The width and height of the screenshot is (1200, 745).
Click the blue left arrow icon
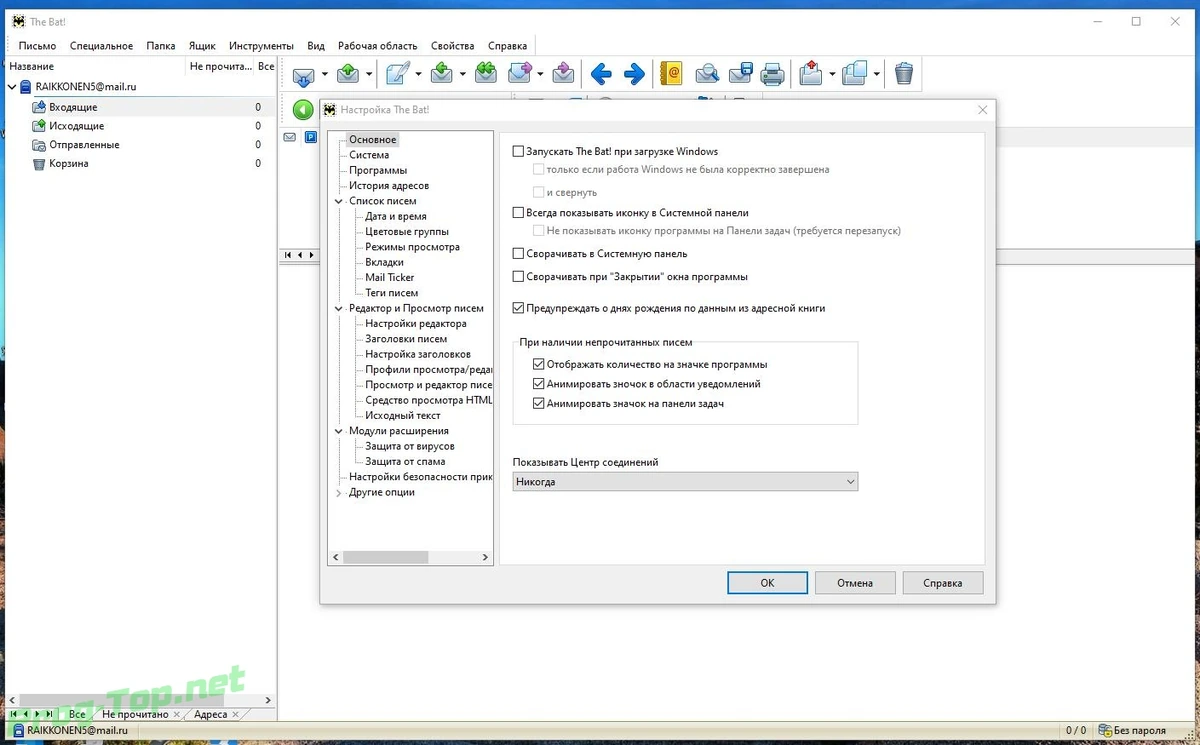pos(601,73)
